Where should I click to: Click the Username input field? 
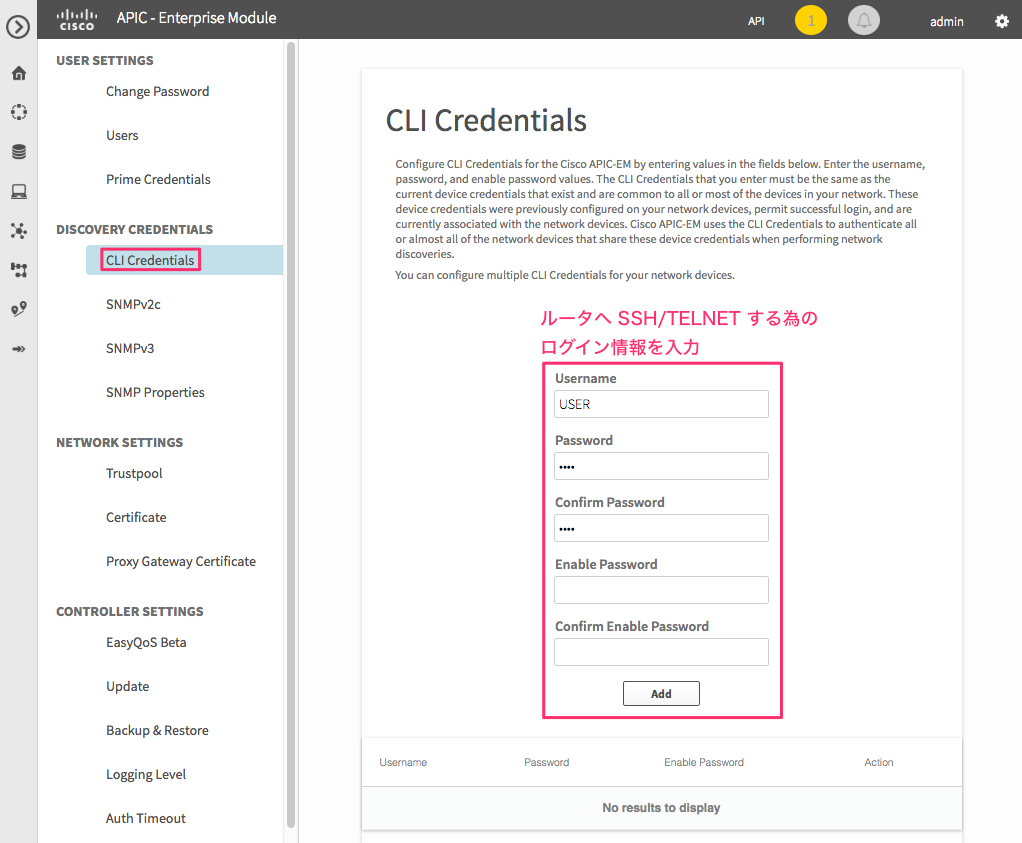click(661, 404)
